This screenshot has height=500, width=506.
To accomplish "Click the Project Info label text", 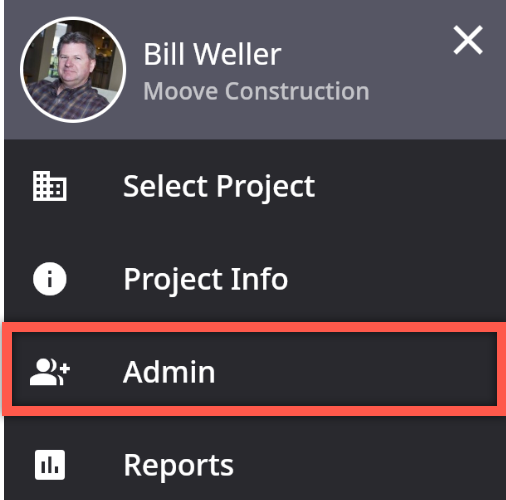I will tap(206, 280).
